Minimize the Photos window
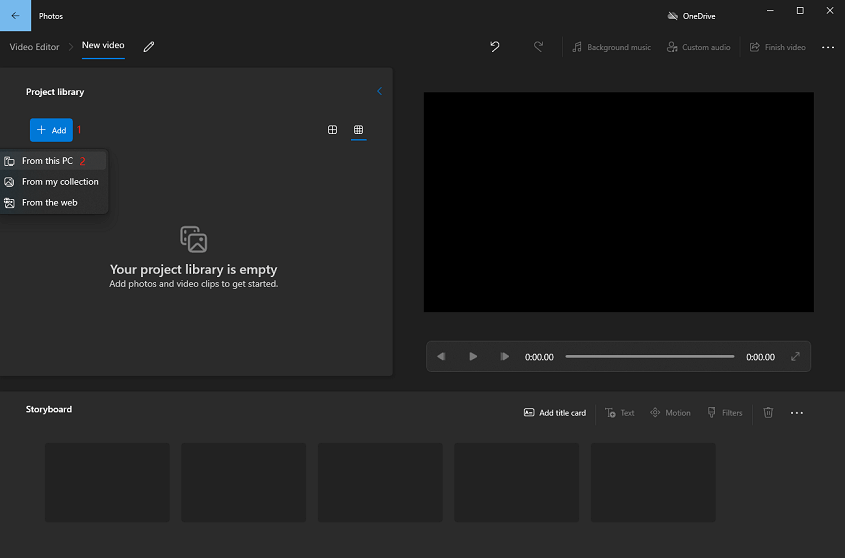 [770, 11]
